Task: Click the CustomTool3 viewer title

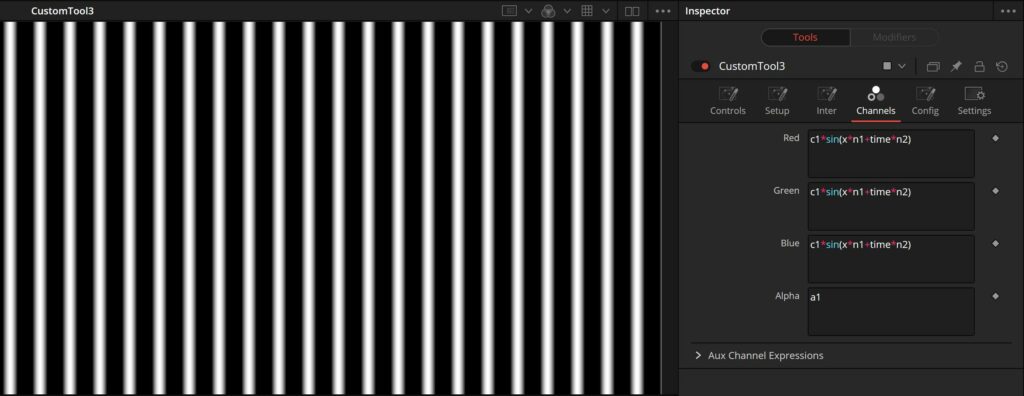Action: coord(62,10)
